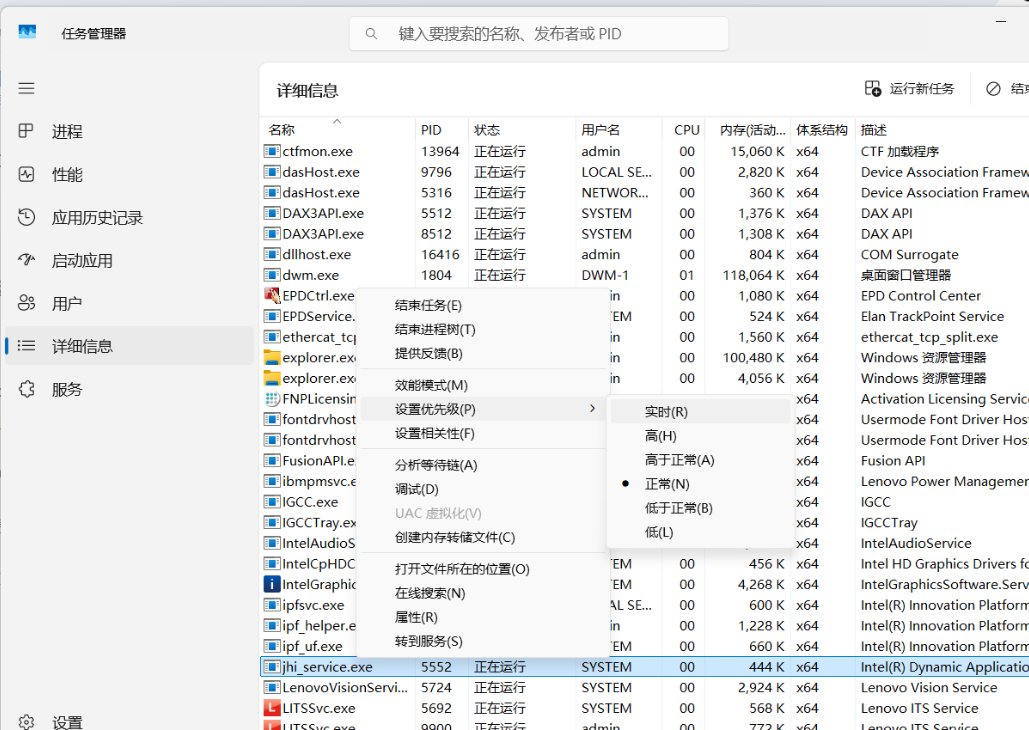Click the first explorer.exe folder icon
Image resolution: width=1029 pixels, height=730 pixels.
coord(272,358)
